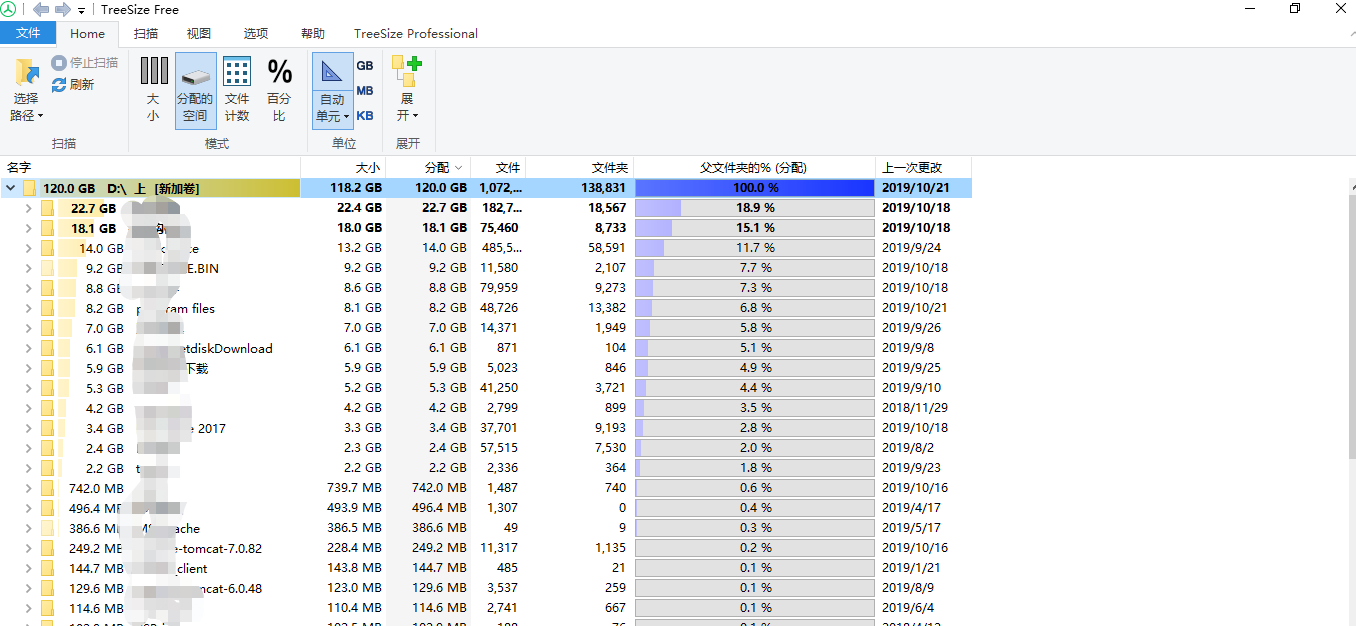The image size is (1356, 626).
Task: Open the TreeSize Professional tab
Action: pos(416,33)
